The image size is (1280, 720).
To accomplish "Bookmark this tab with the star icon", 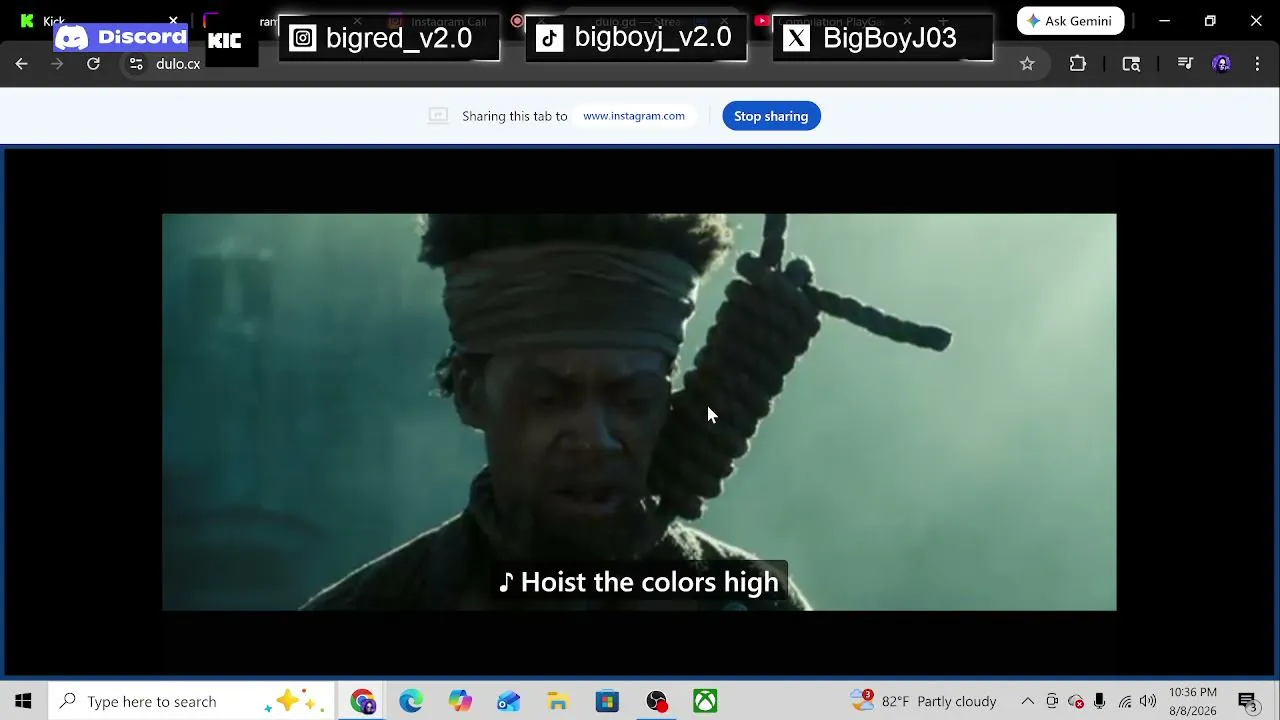I will [1027, 64].
